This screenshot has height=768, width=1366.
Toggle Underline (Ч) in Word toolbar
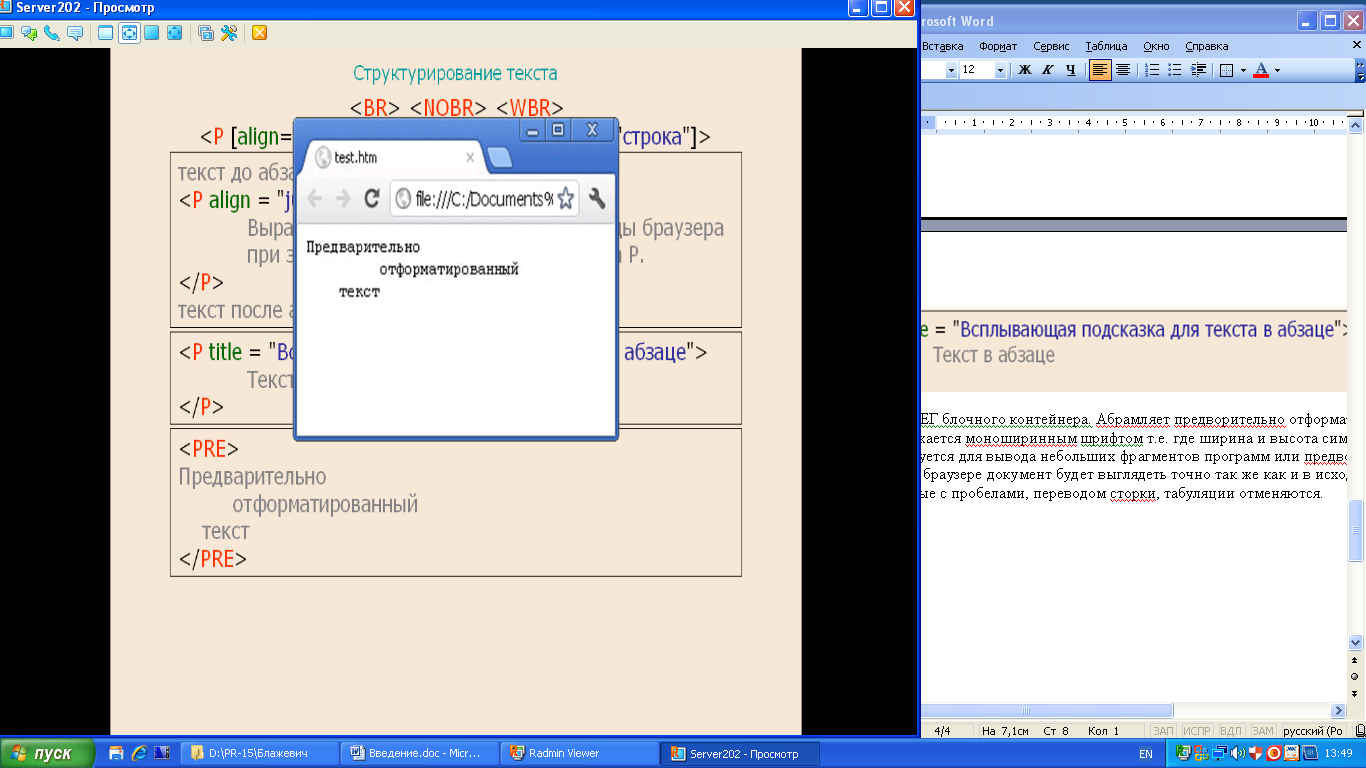pos(1071,70)
